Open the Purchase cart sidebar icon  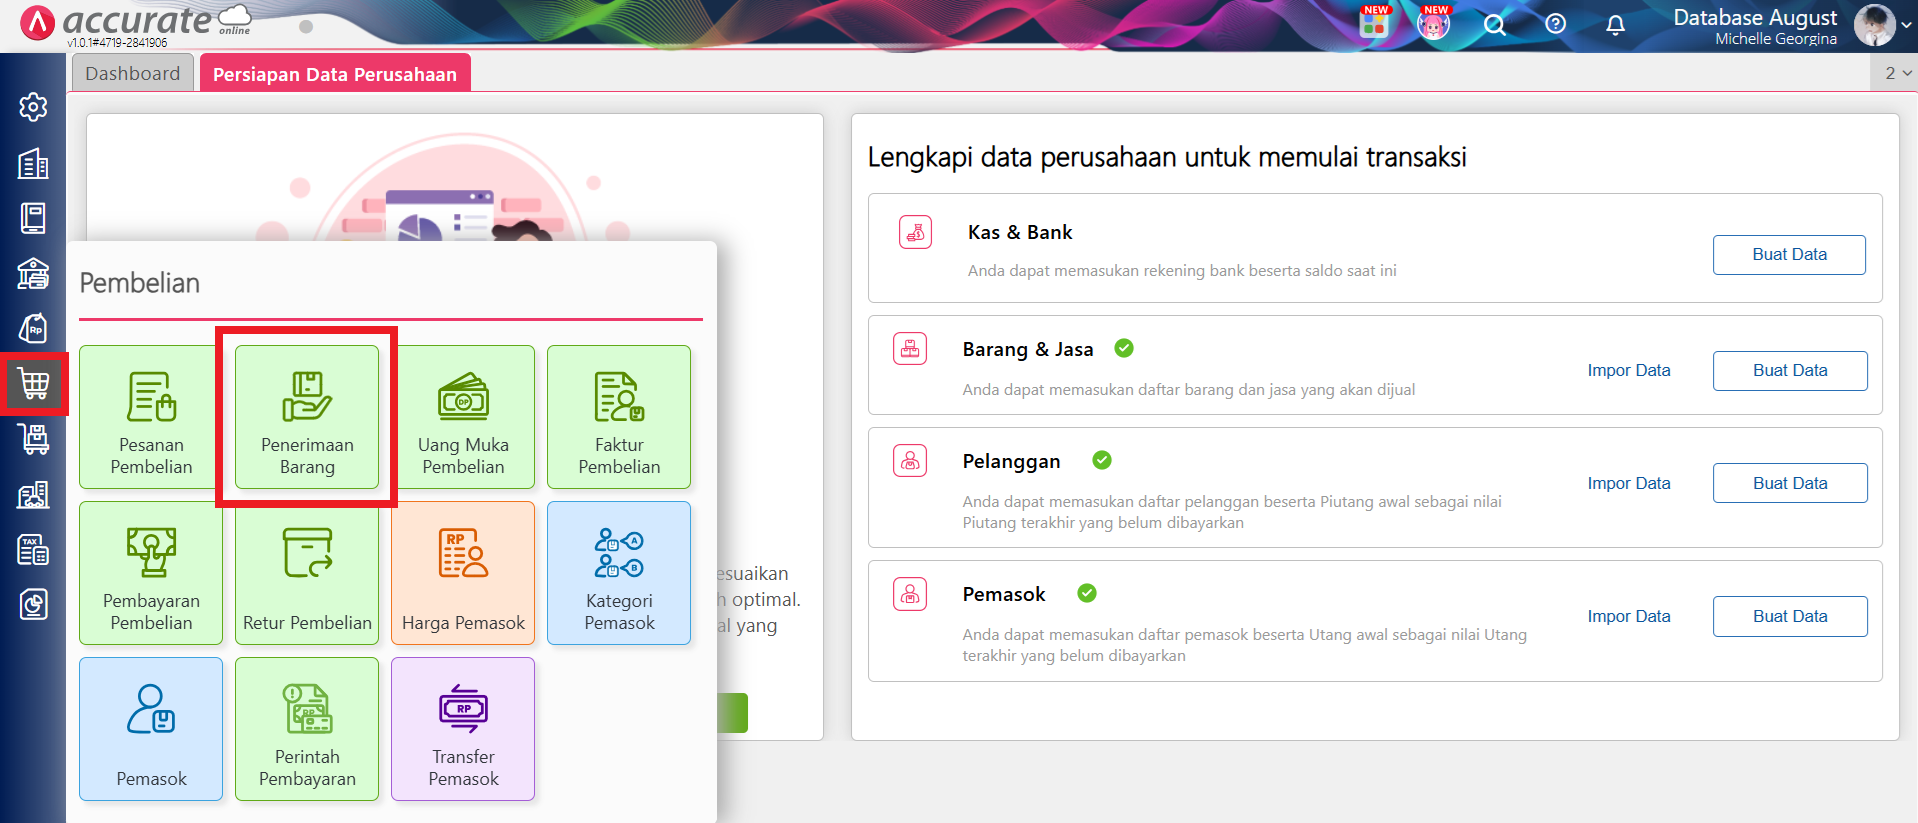(x=33, y=383)
